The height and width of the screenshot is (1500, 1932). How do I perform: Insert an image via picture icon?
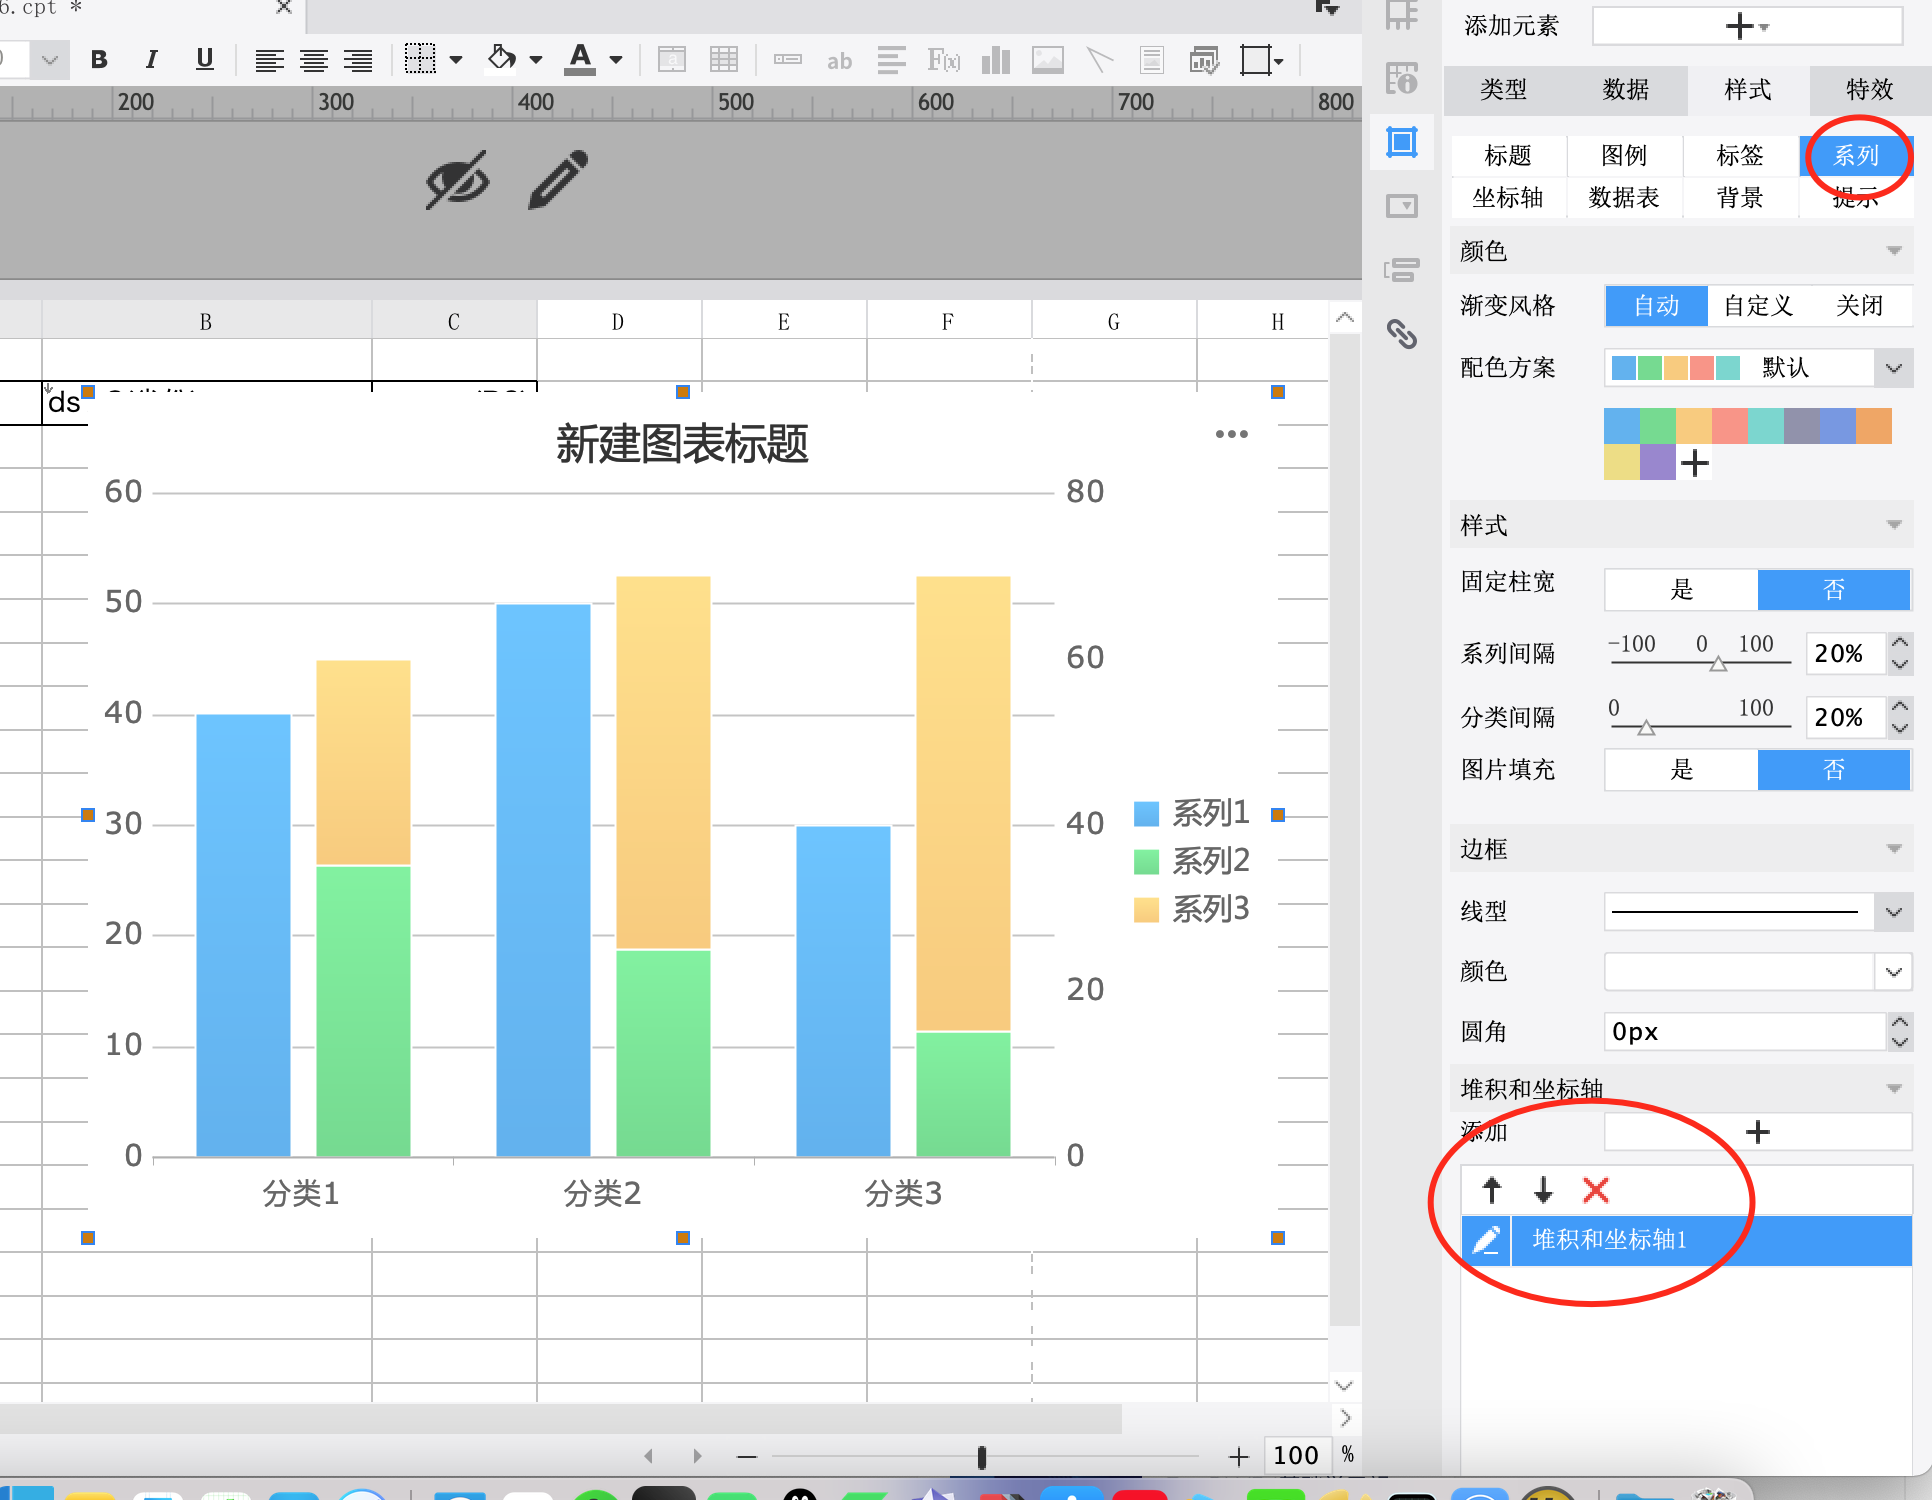[1047, 60]
